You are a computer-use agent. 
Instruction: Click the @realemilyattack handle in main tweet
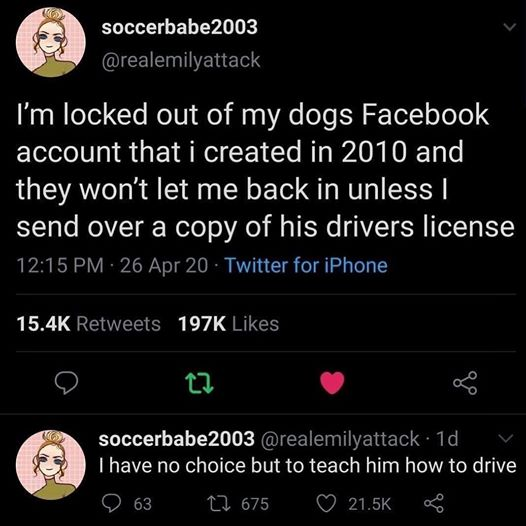pyautogui.click(x=181, y=60)
